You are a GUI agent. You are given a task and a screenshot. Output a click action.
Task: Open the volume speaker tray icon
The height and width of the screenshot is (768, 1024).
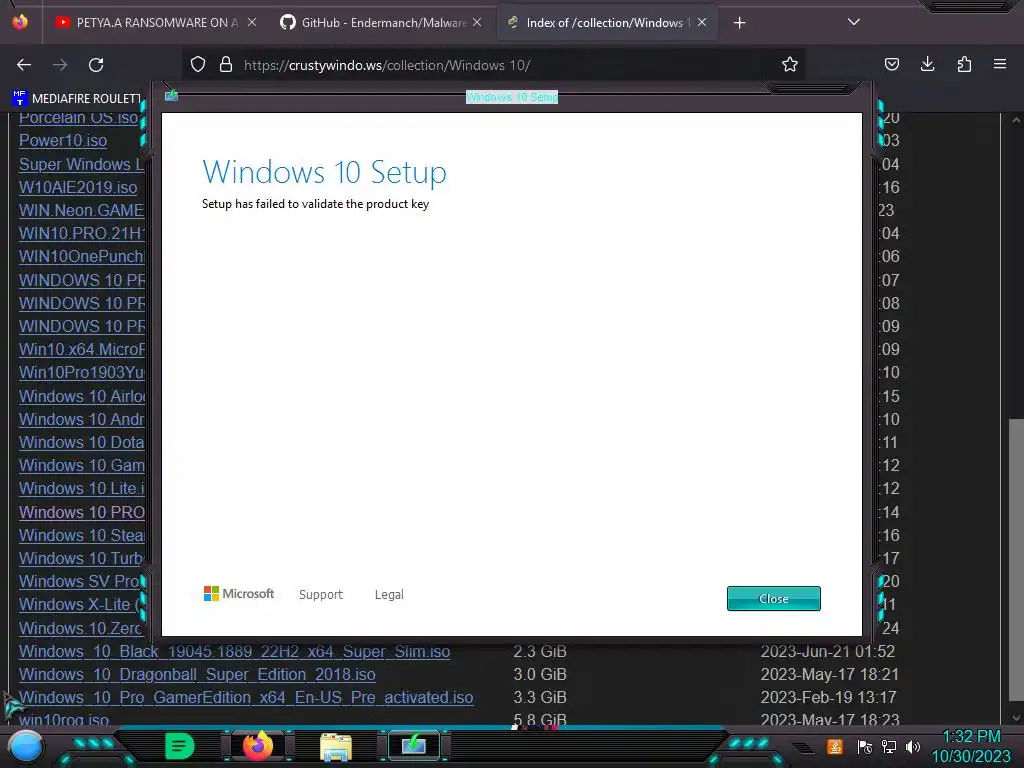coord(913,746)
